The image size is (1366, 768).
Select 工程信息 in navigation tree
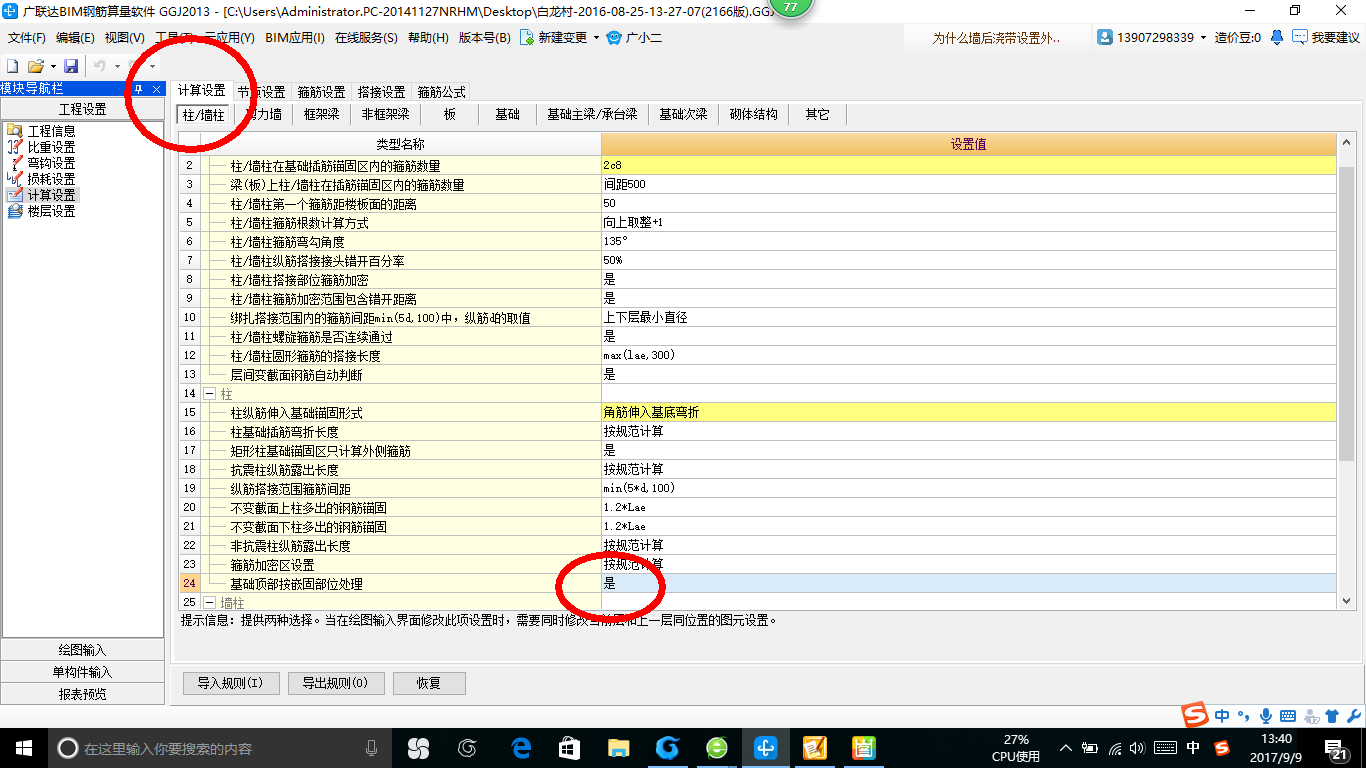tap(40, 131)
